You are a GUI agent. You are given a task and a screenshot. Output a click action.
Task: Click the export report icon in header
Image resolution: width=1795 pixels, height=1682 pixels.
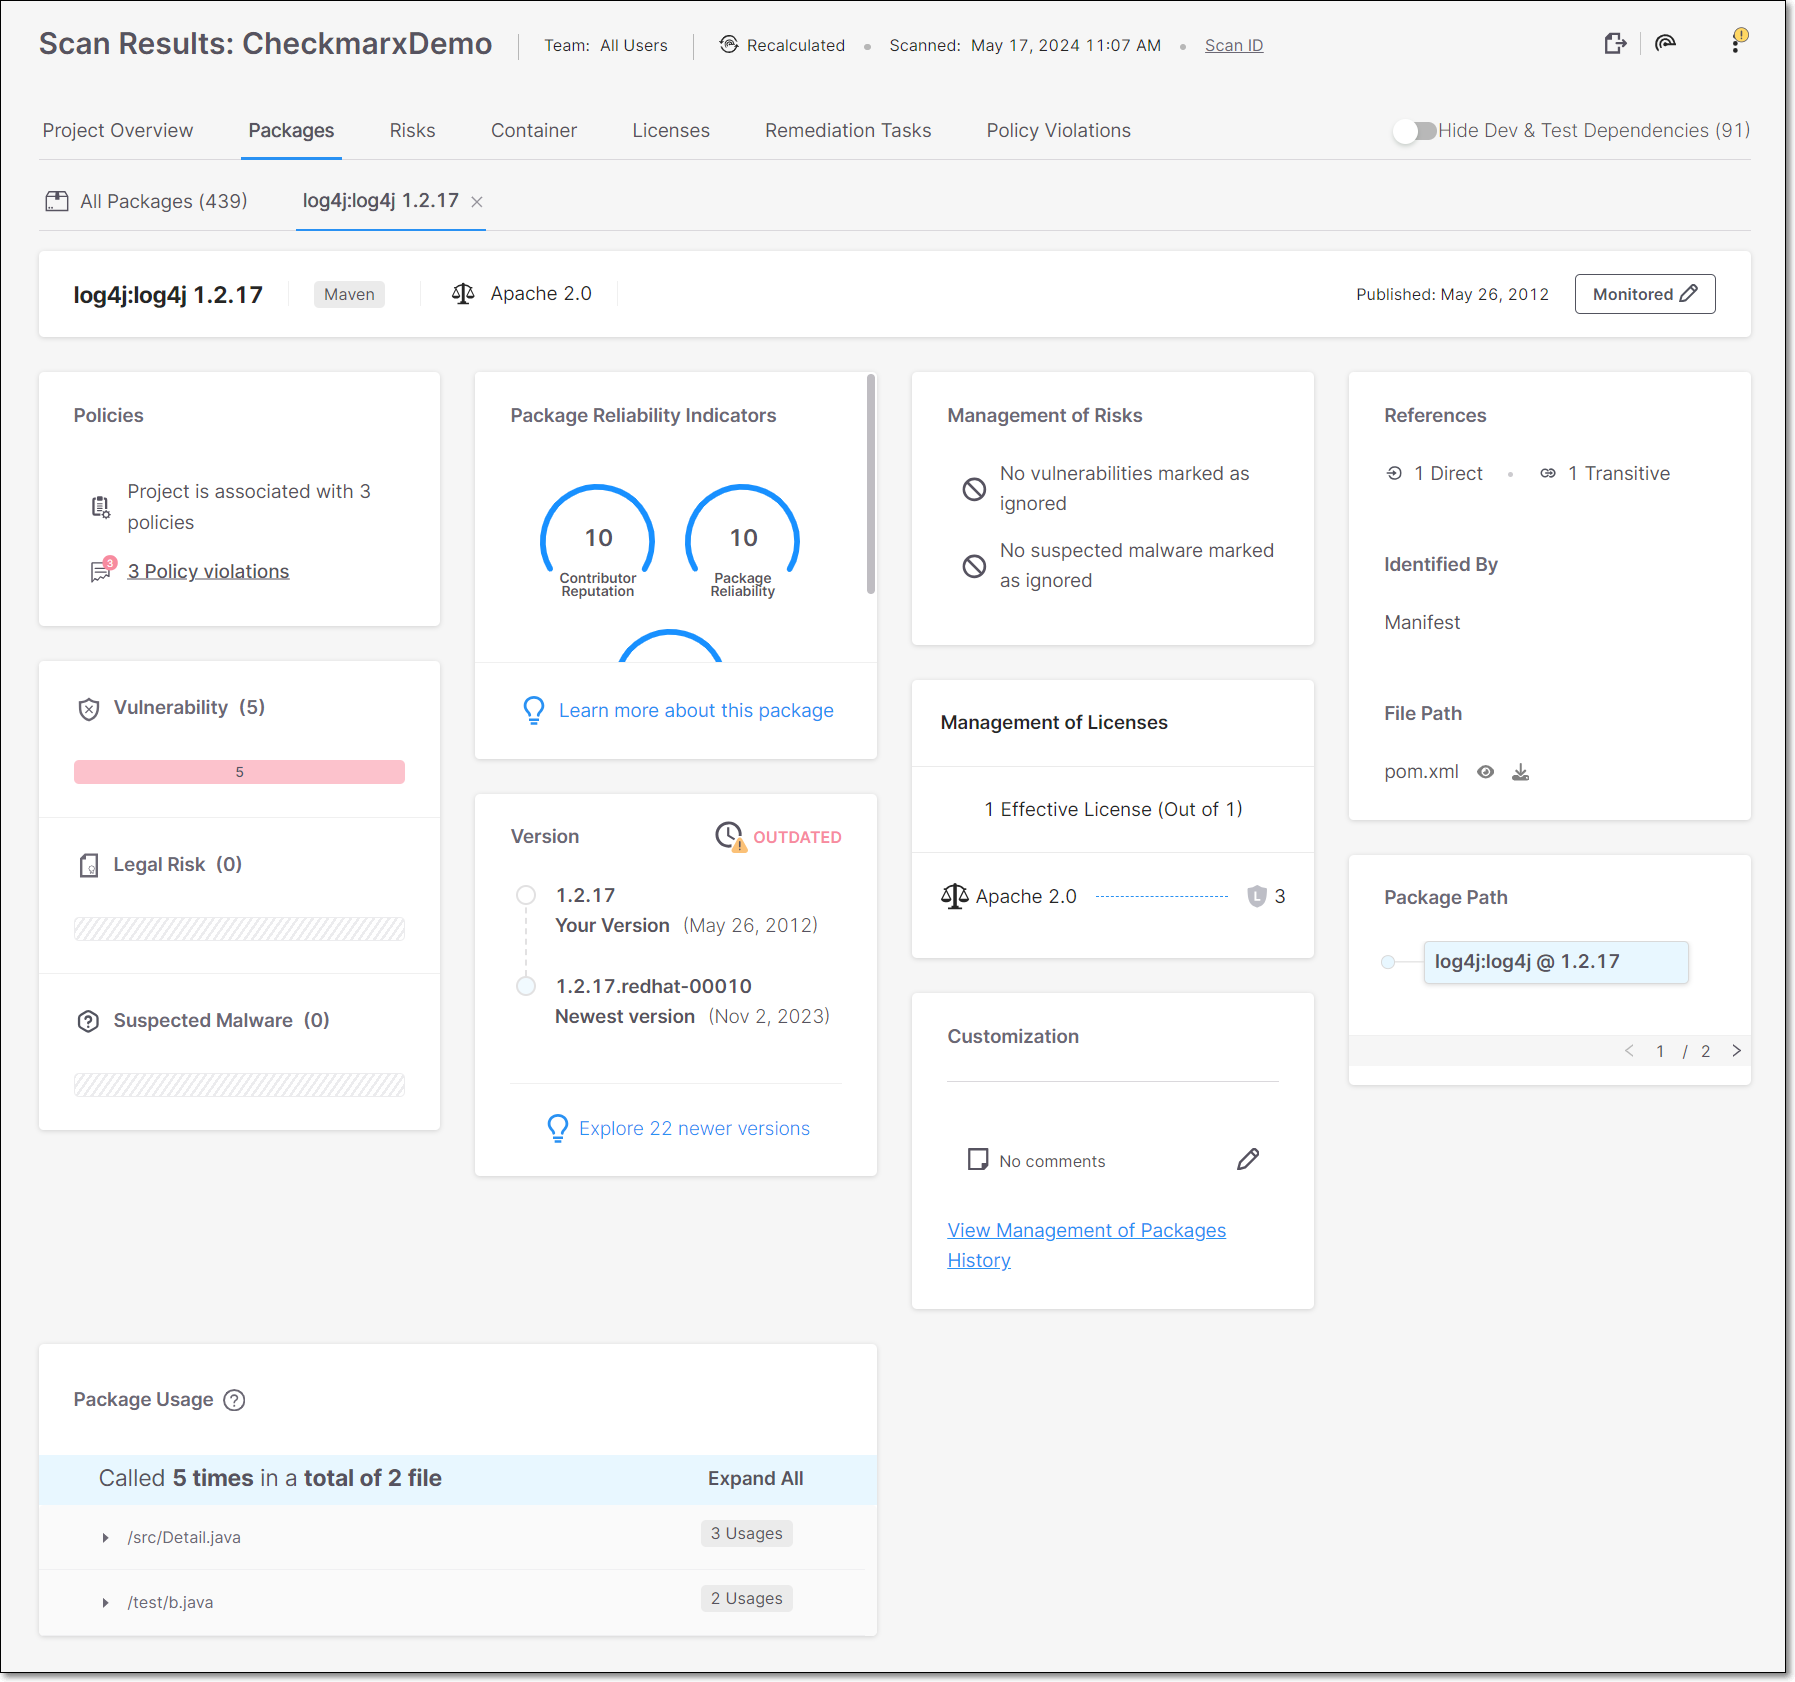pyautogui.click(x=1615, y=43)
